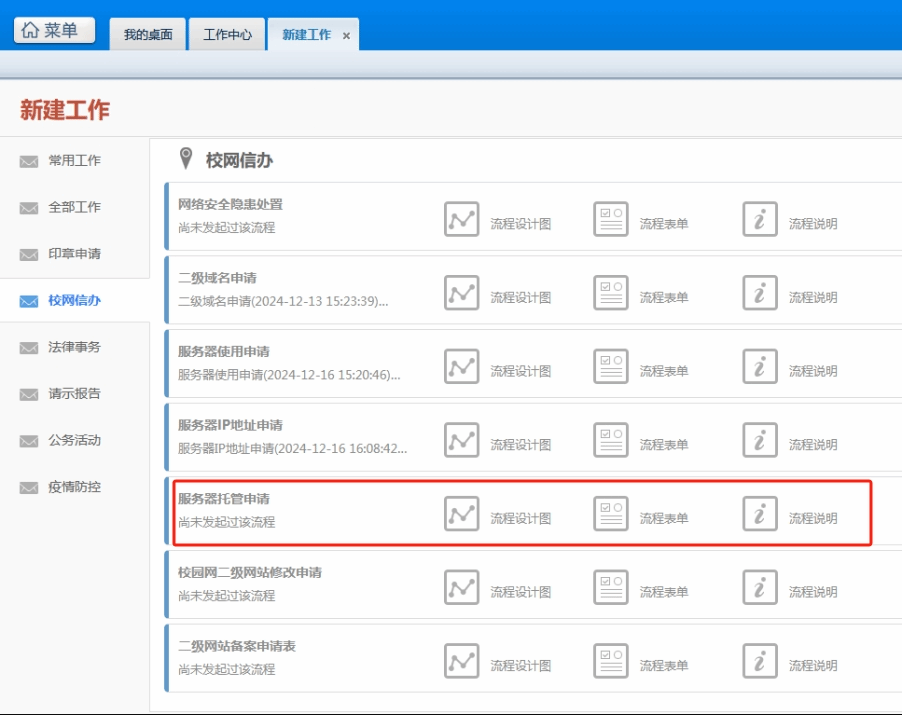Image resolution: width=902 pixels, height=715 pixels.
Task: Open the 二级域名申请 workflow title
Action: 217,278
